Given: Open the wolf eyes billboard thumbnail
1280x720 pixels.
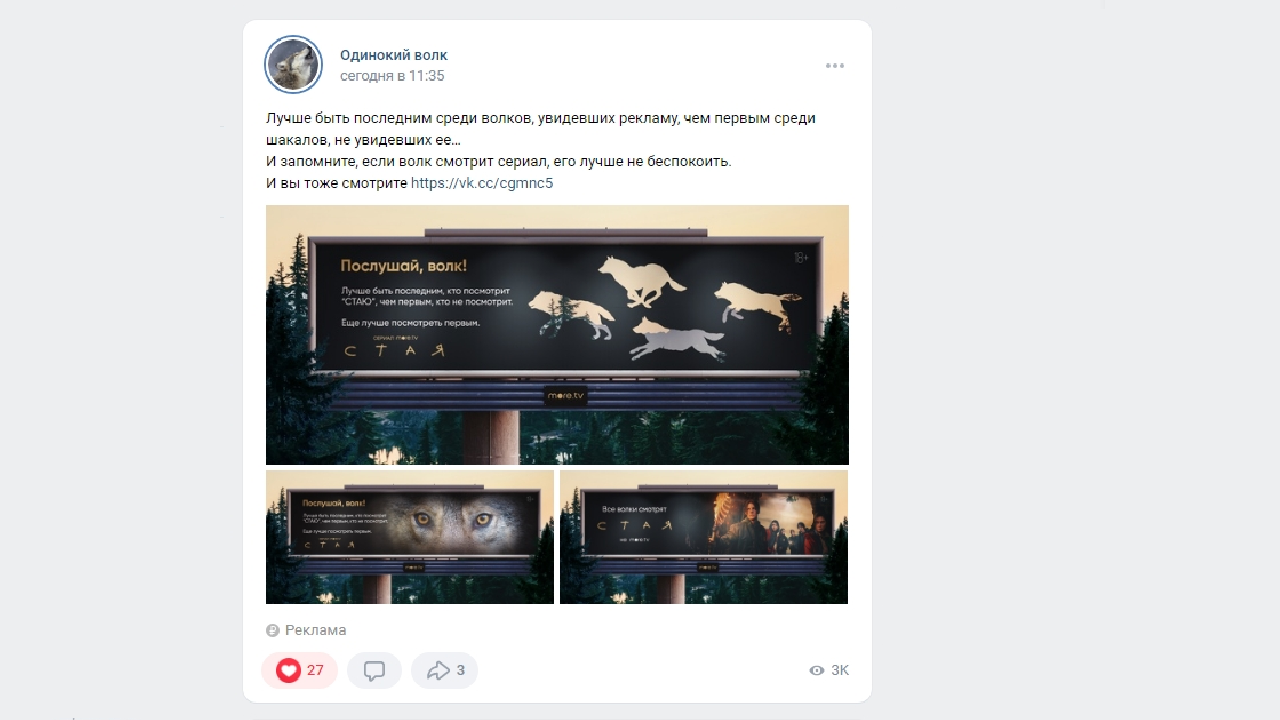Looking at the screenshot, I should pos(410,537).
